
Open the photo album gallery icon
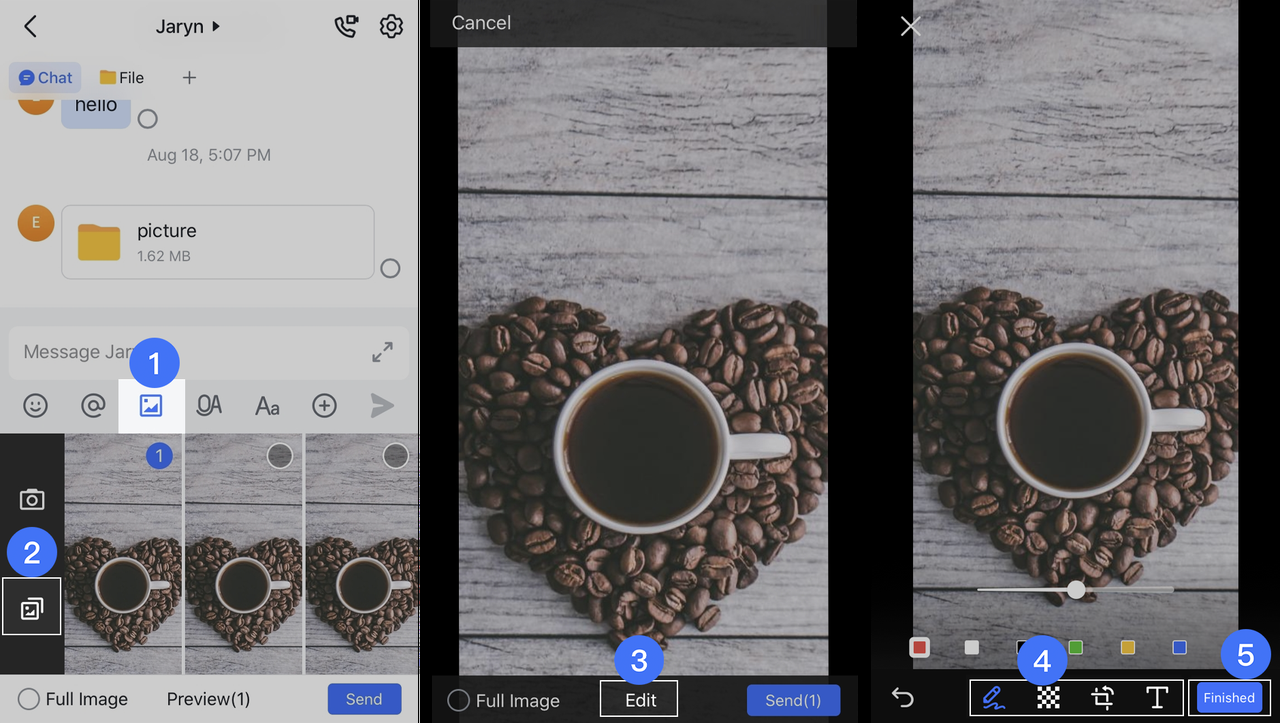coord(32,607)
